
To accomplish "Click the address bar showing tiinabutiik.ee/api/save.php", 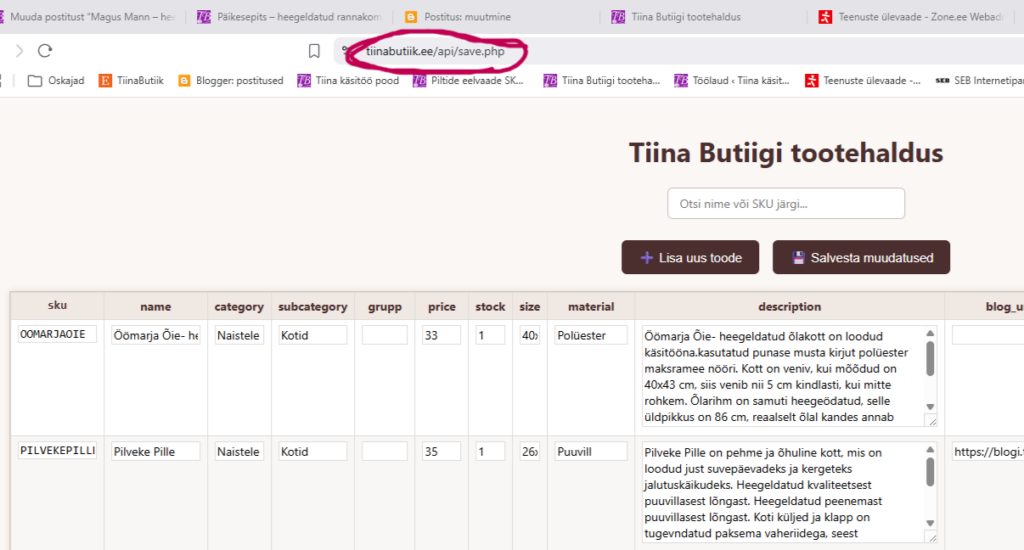I will pos(435,51).
